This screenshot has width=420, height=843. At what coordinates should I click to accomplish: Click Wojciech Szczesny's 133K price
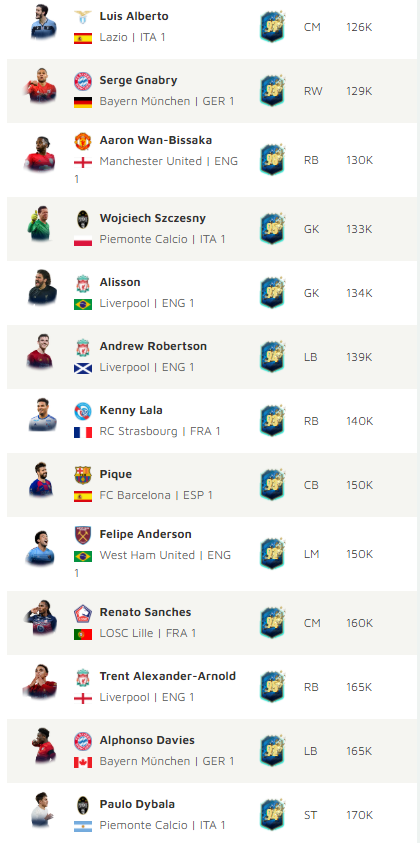pos(359,229)
